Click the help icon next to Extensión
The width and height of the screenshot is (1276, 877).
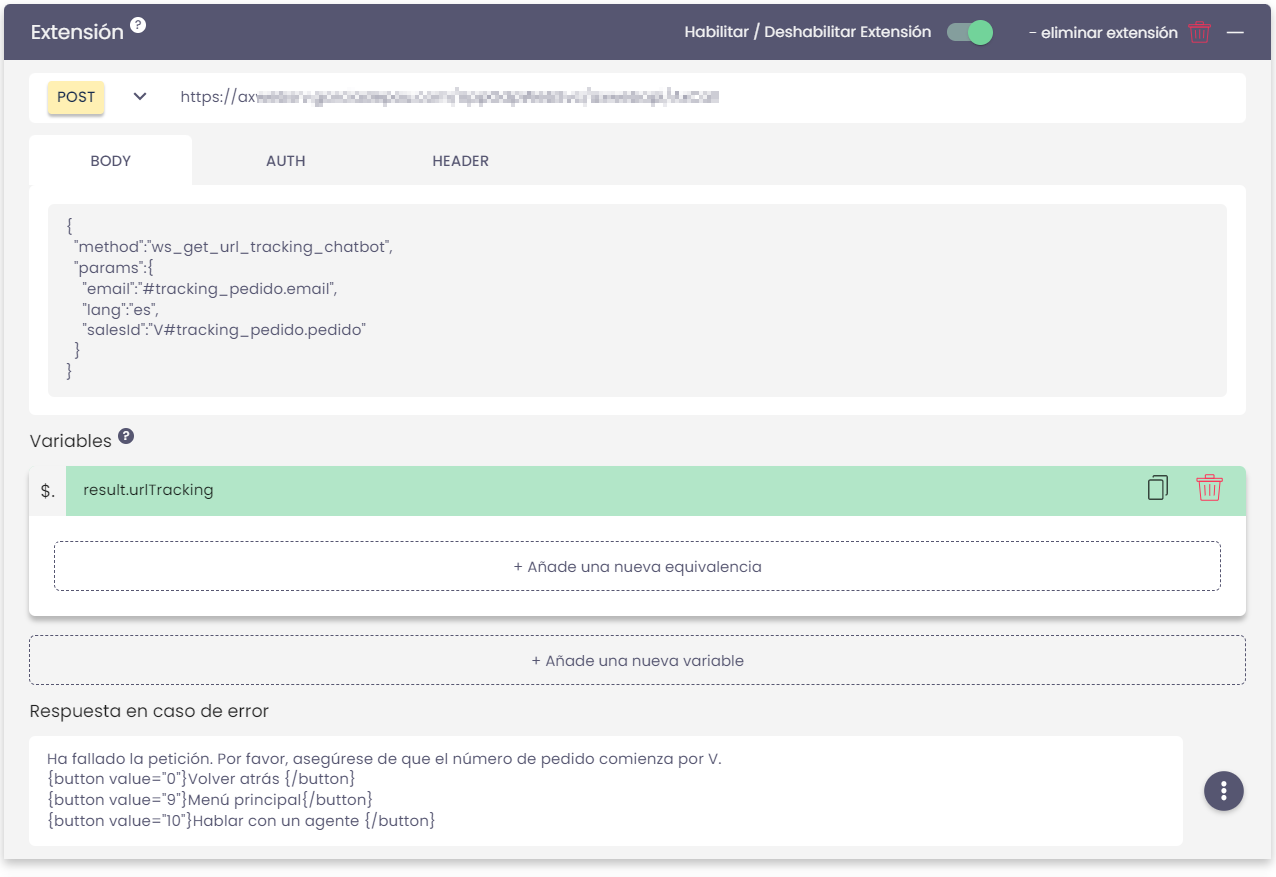[138, 25]
